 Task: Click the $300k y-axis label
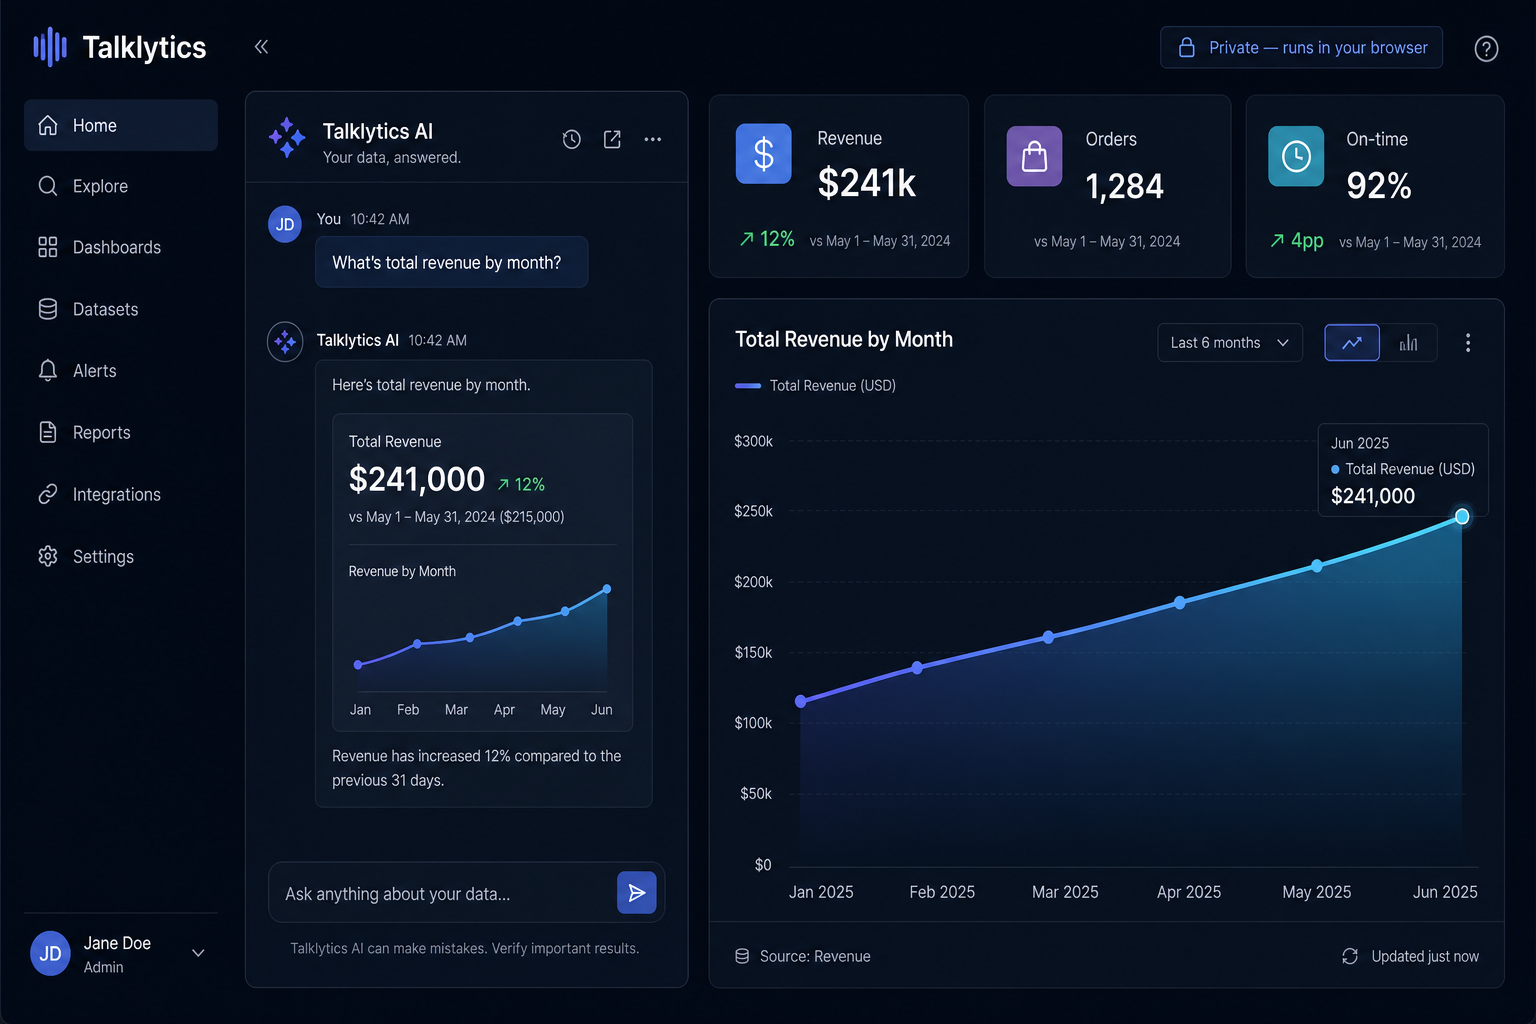[x=754, y=441]
